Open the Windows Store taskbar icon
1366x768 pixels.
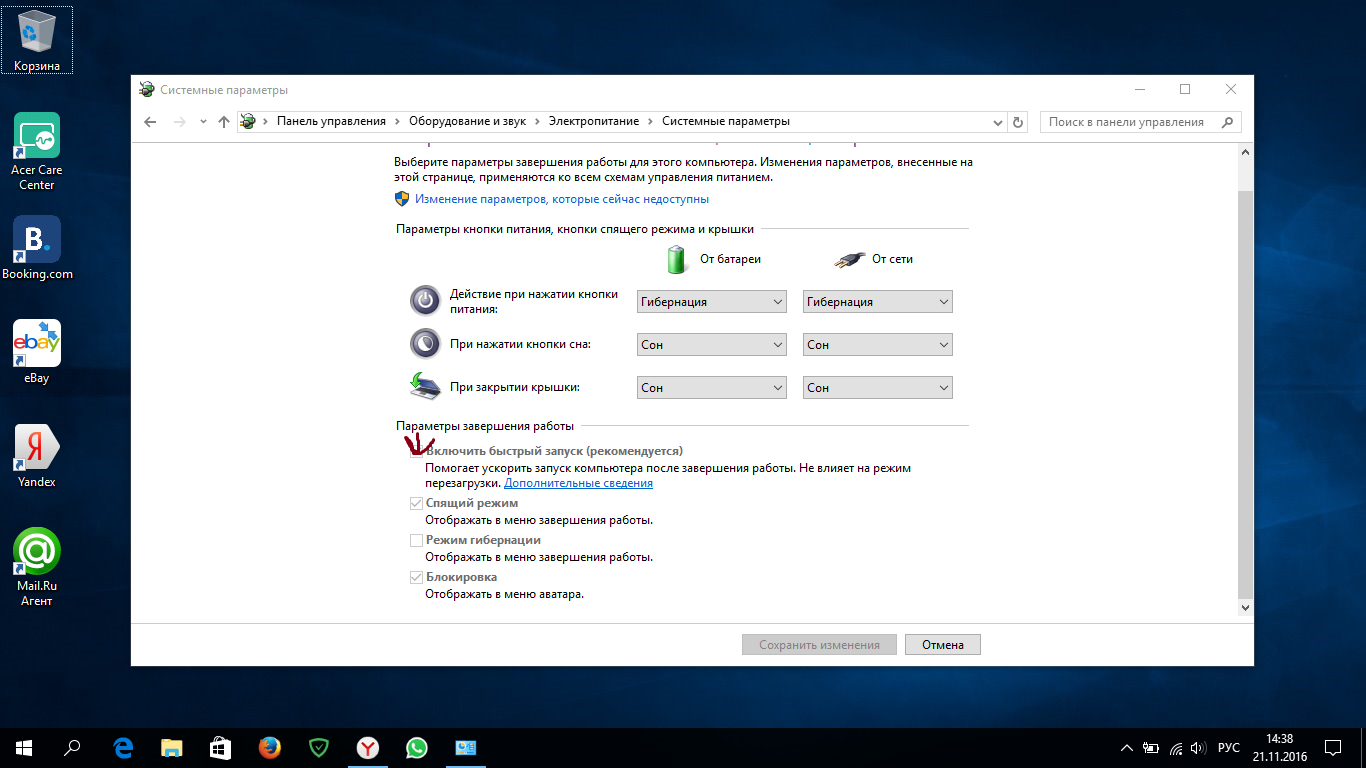[x=221, y=747]
